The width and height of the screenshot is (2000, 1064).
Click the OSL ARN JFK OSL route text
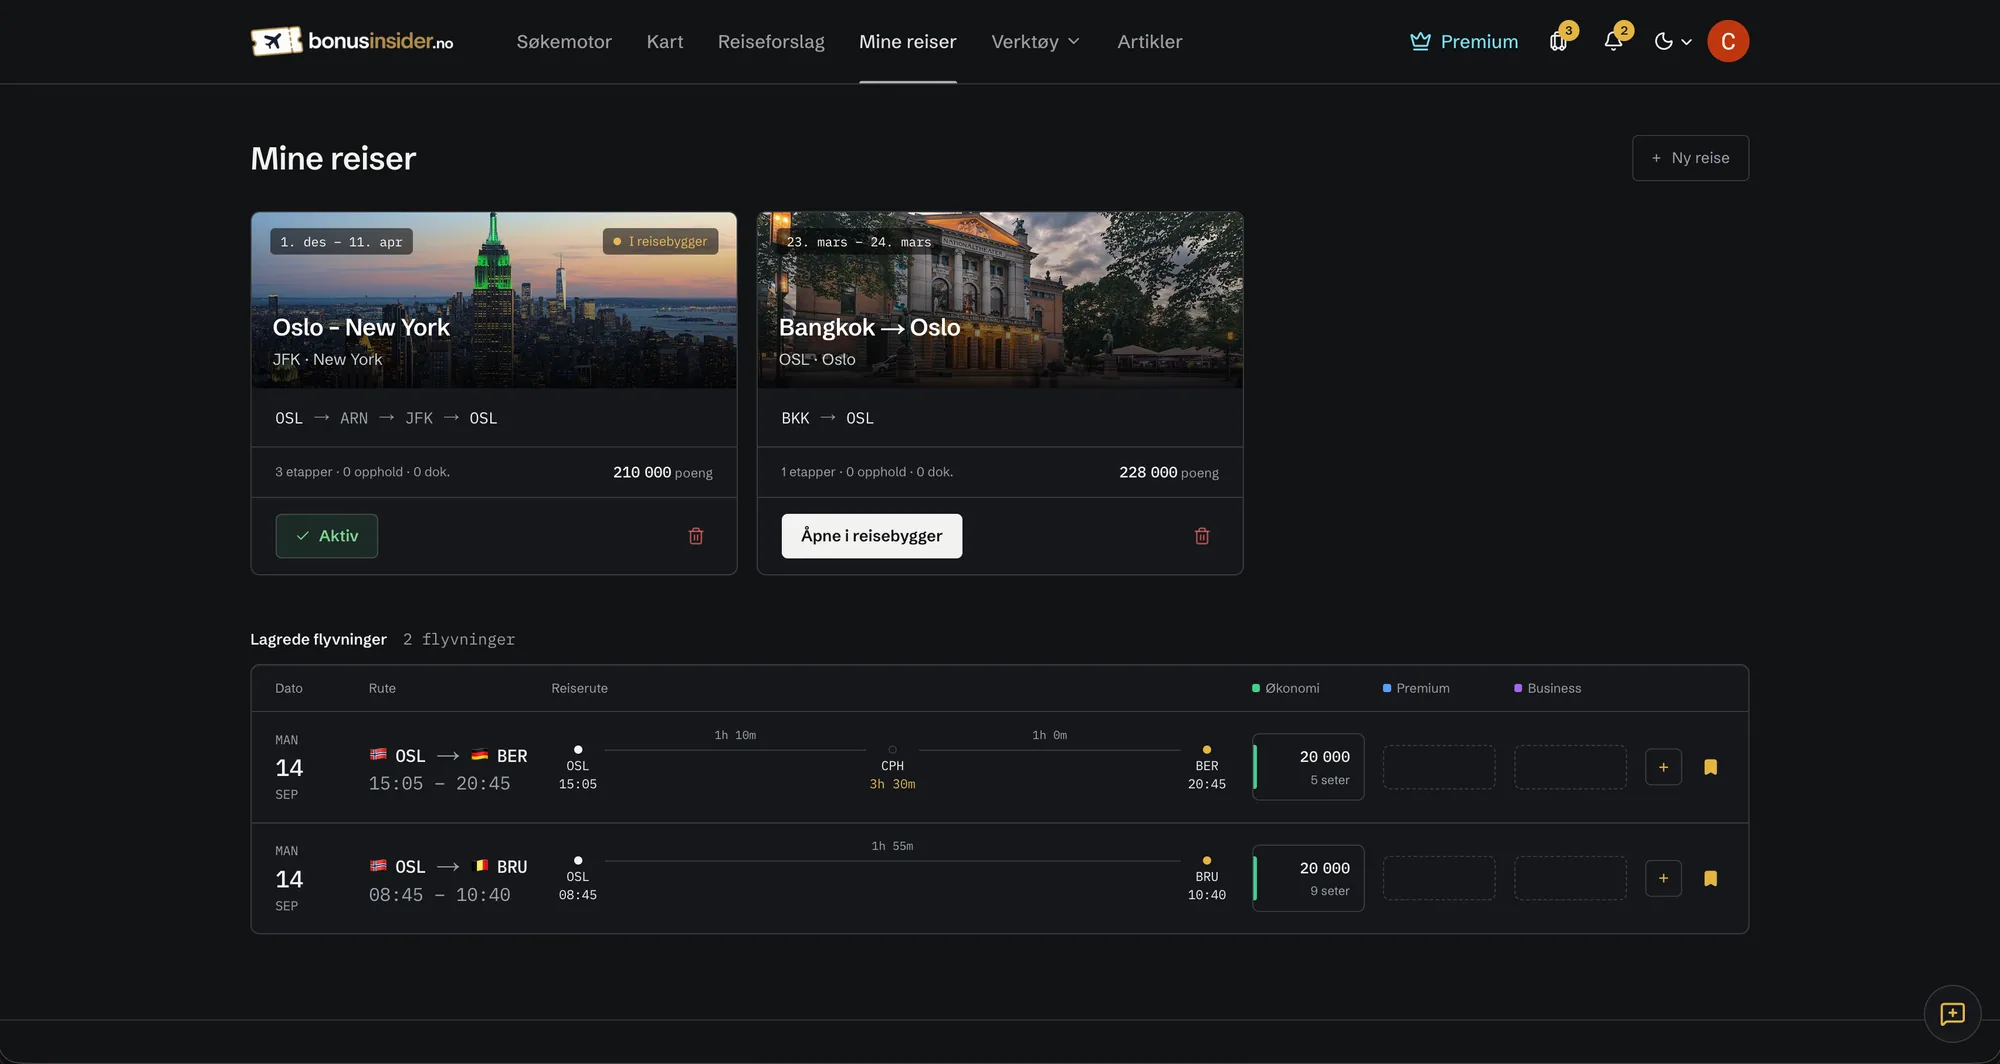coord(386,418)
